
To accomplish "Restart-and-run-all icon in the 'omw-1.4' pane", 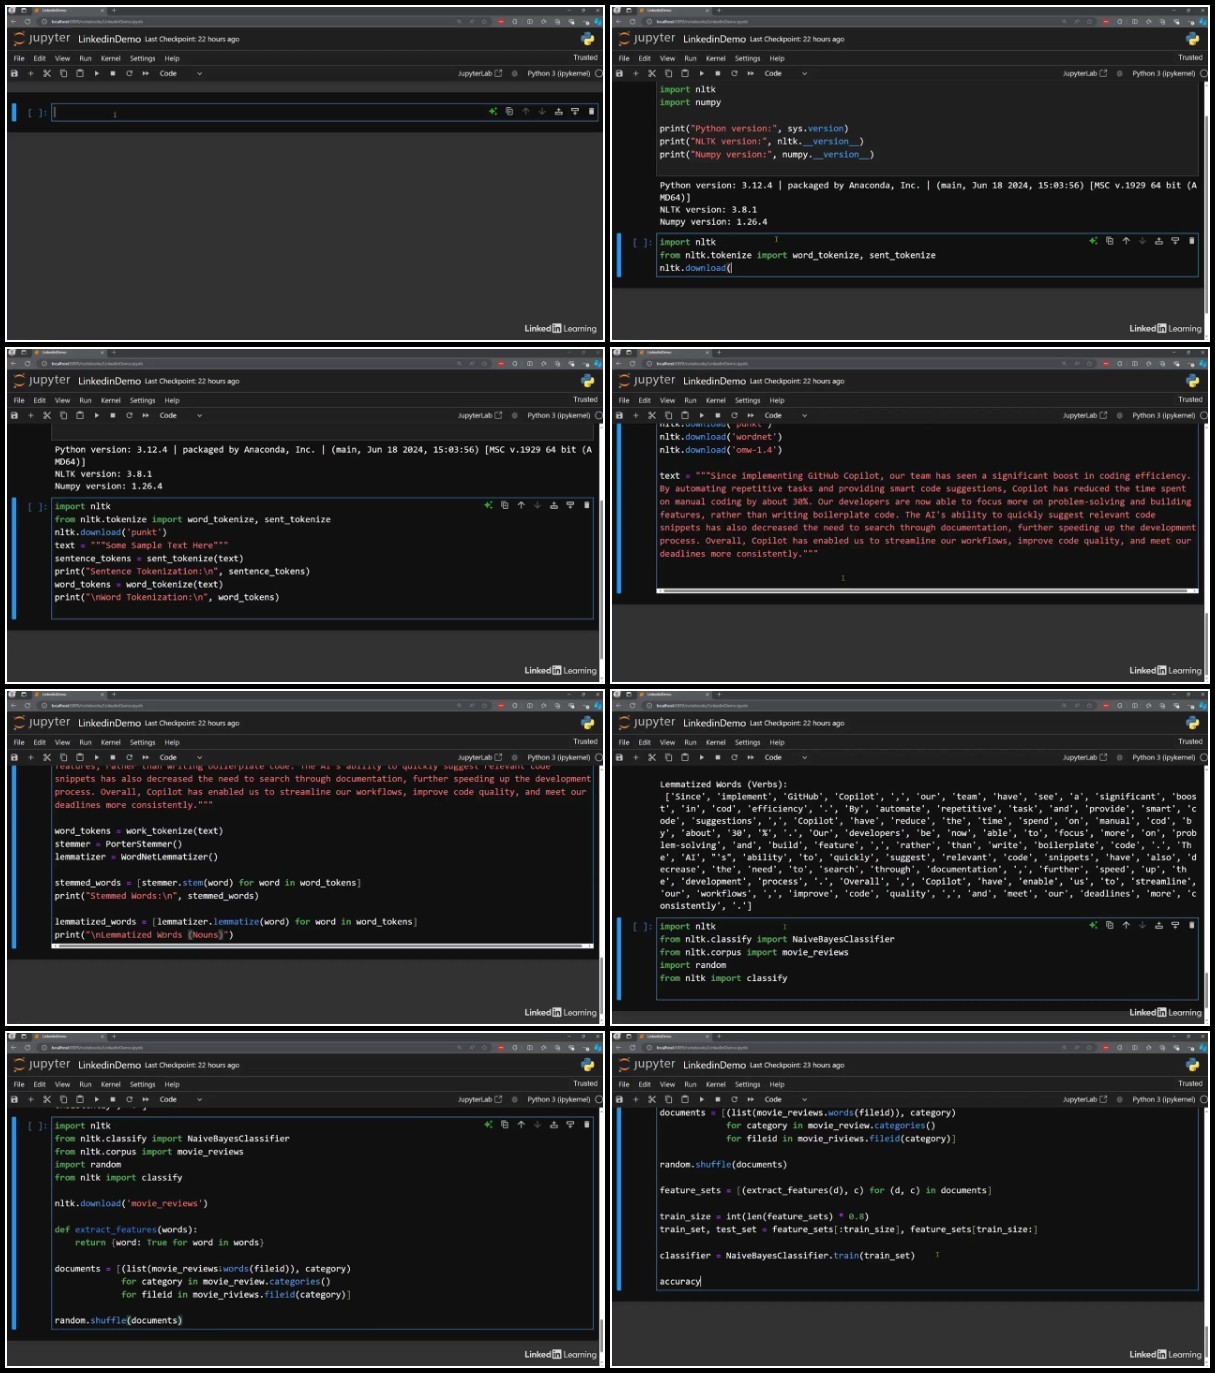I will [751, 415].
